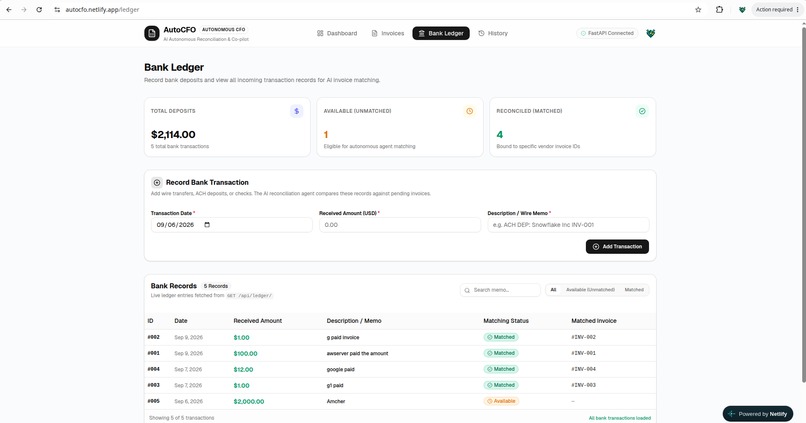Open the browser extensions puzzle icon
The height and width of the screenshot is (423, 806).
click(x=719, y=10)
